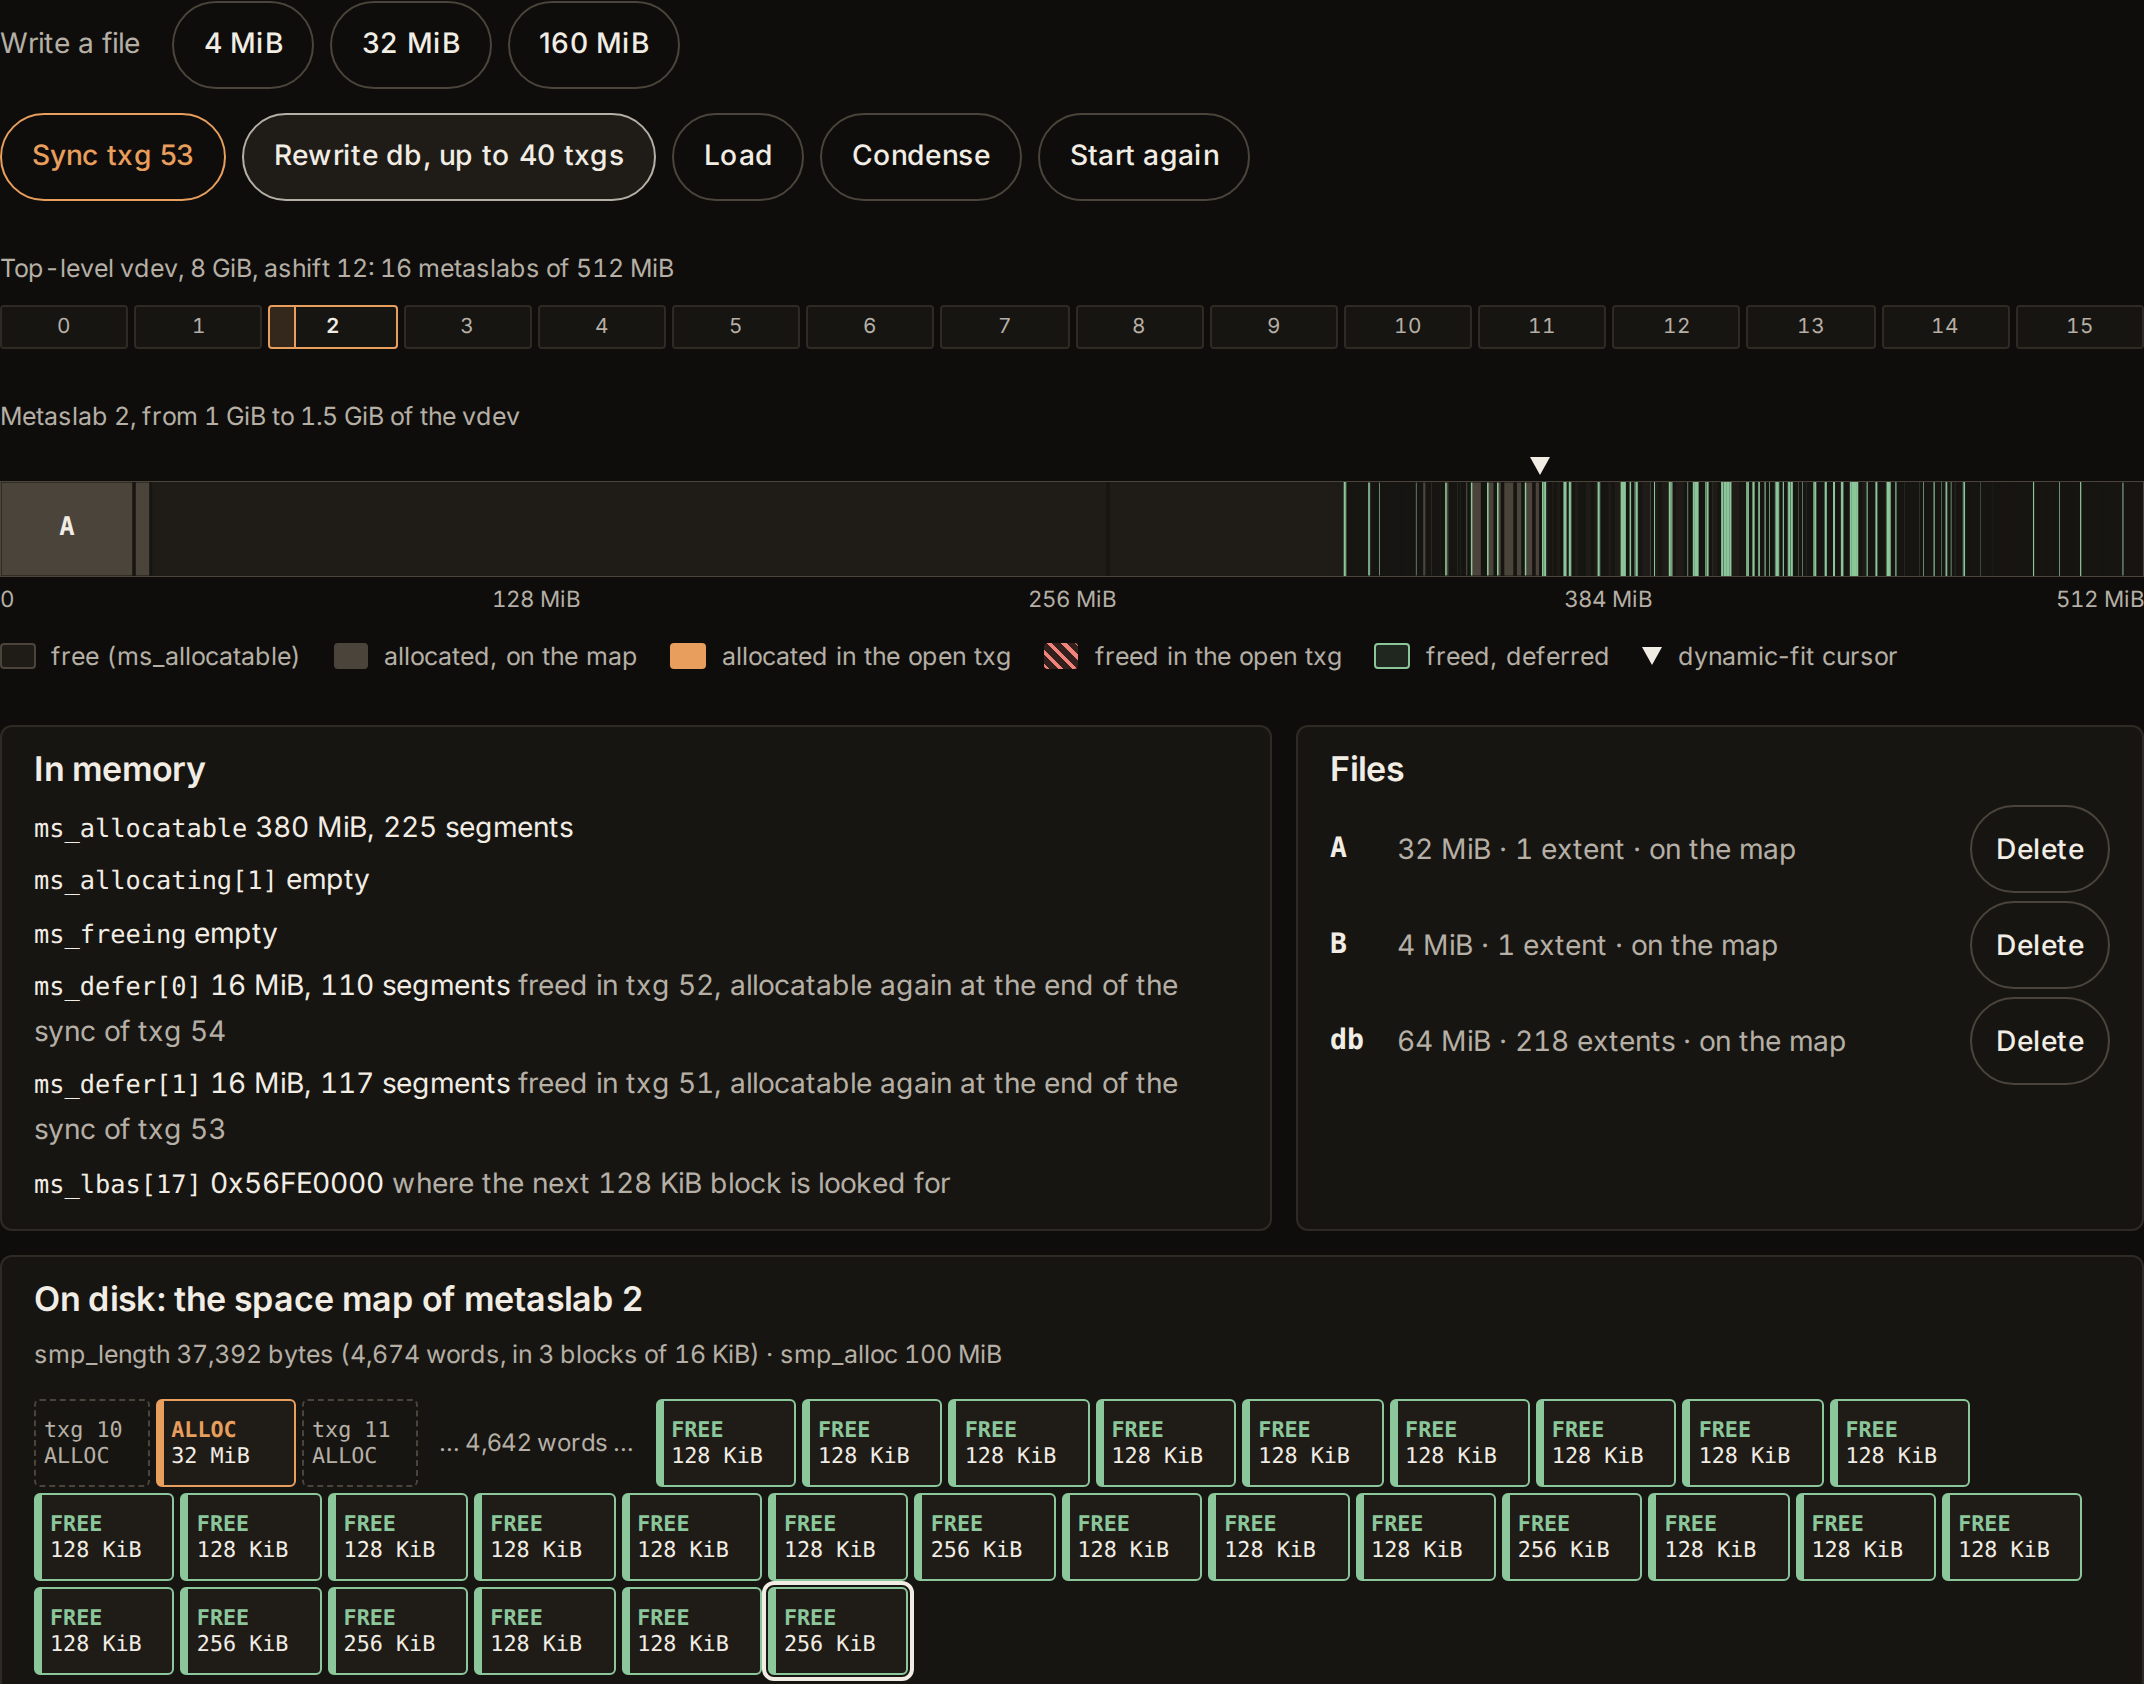This screenshot has width=2144, height=1684.
Task: Click the 'freed in the open txg' striped swatch
Action: point(1061,656)
